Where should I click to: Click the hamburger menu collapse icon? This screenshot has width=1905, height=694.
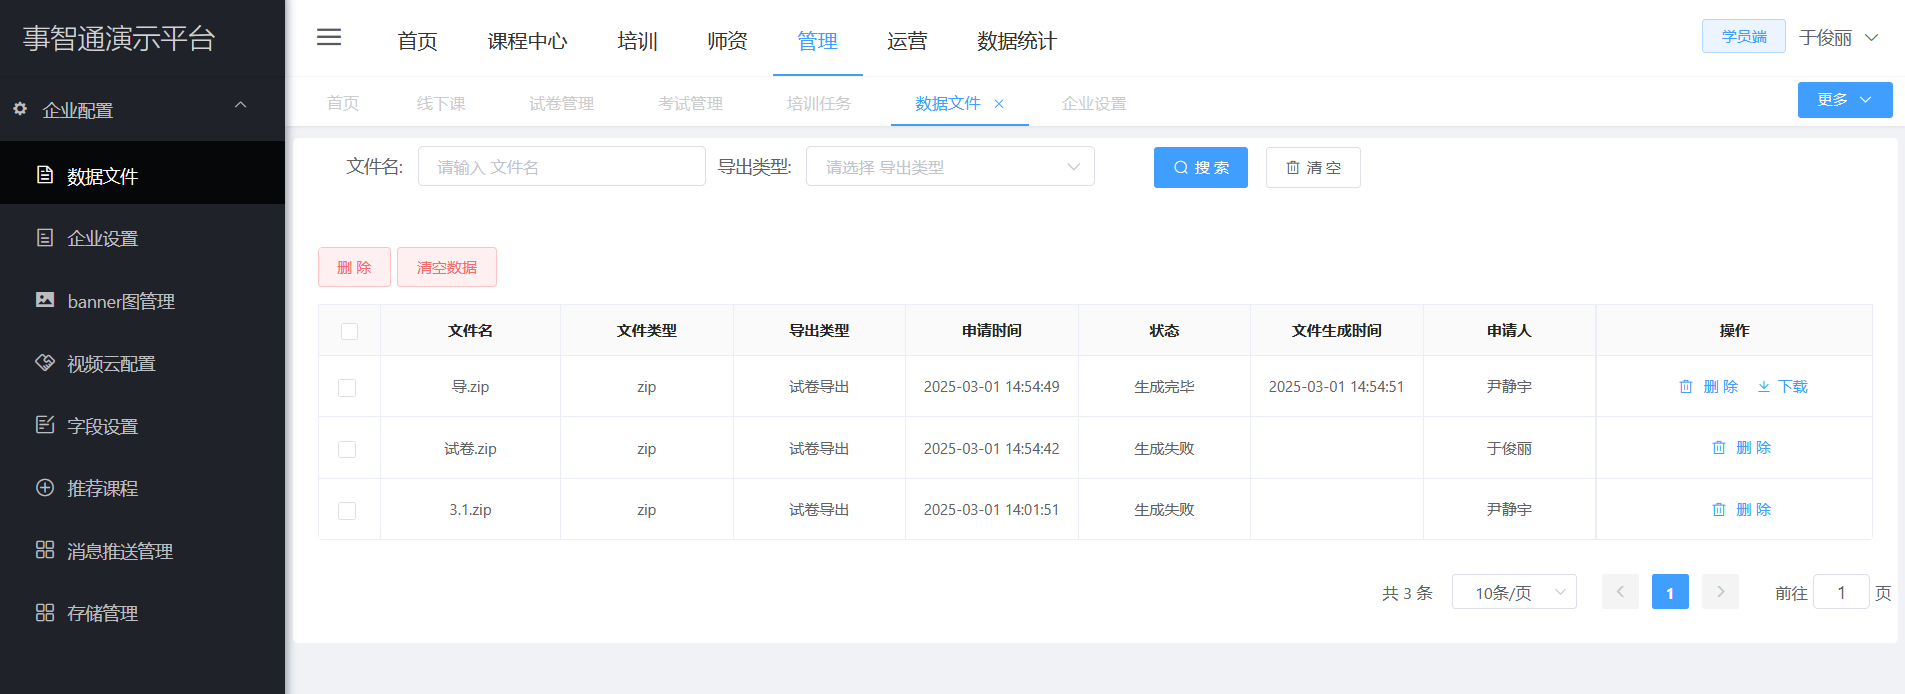pos(329,38)
